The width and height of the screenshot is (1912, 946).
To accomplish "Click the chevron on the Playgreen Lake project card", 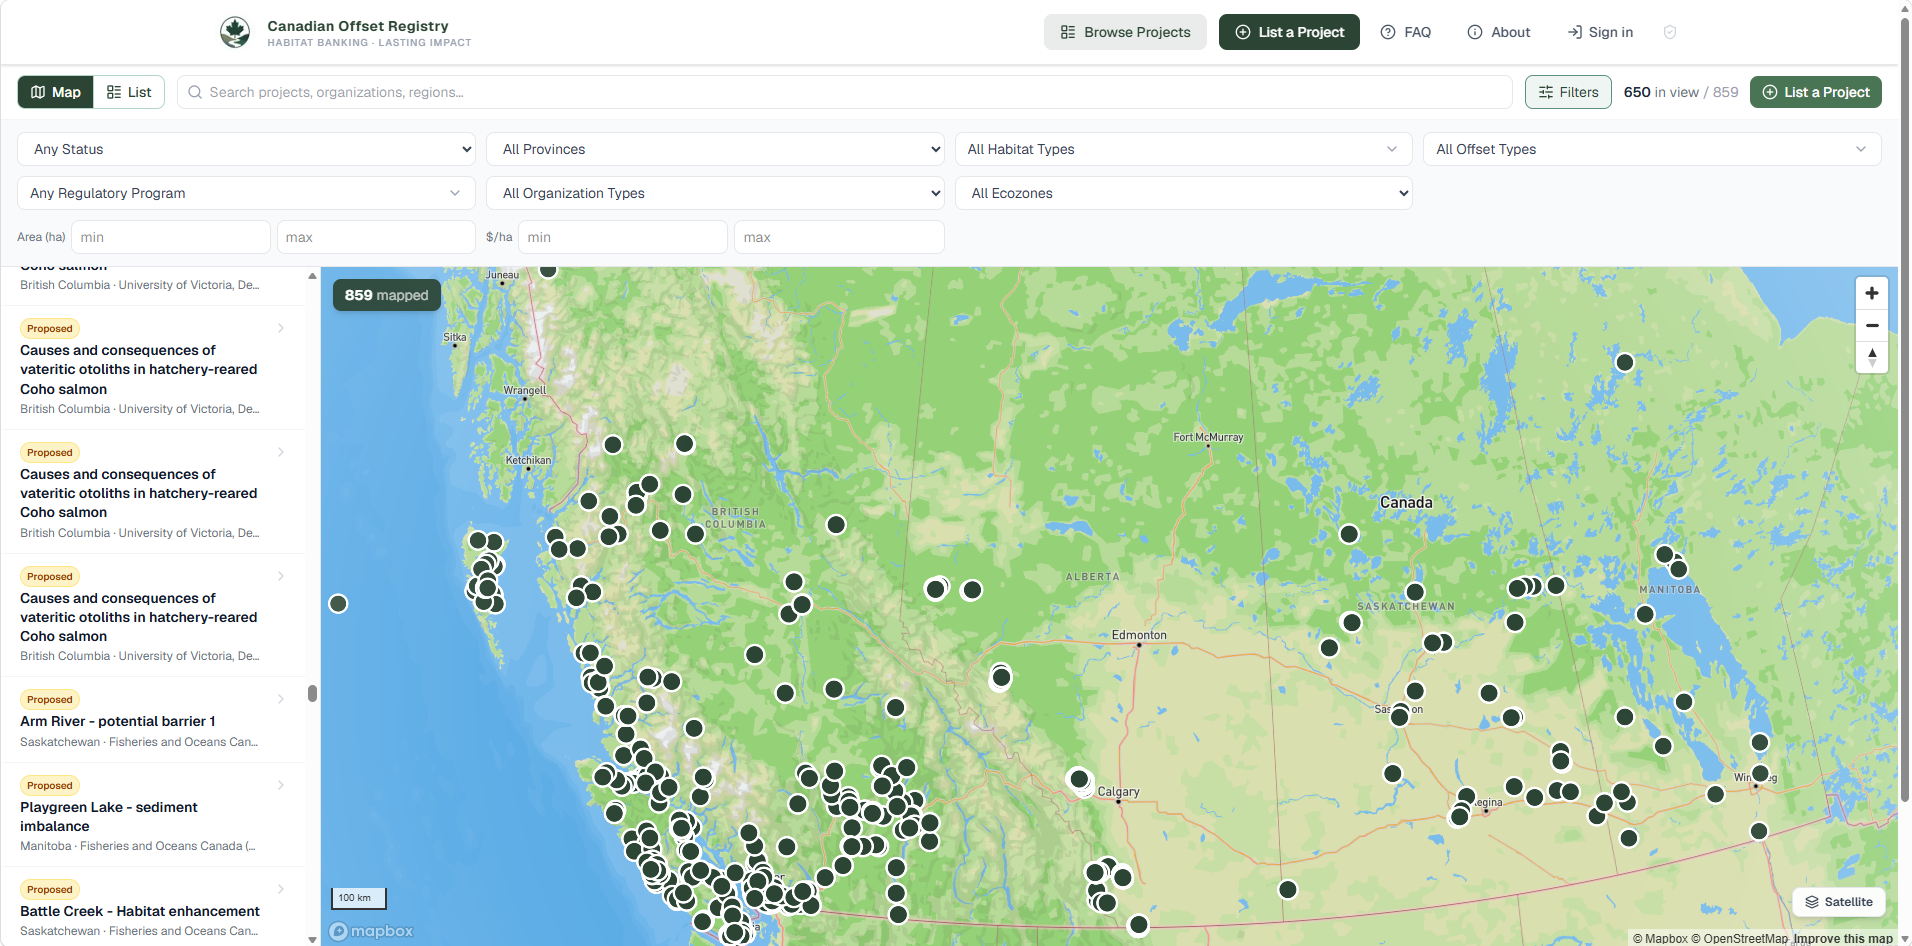I will click(281, 785).
